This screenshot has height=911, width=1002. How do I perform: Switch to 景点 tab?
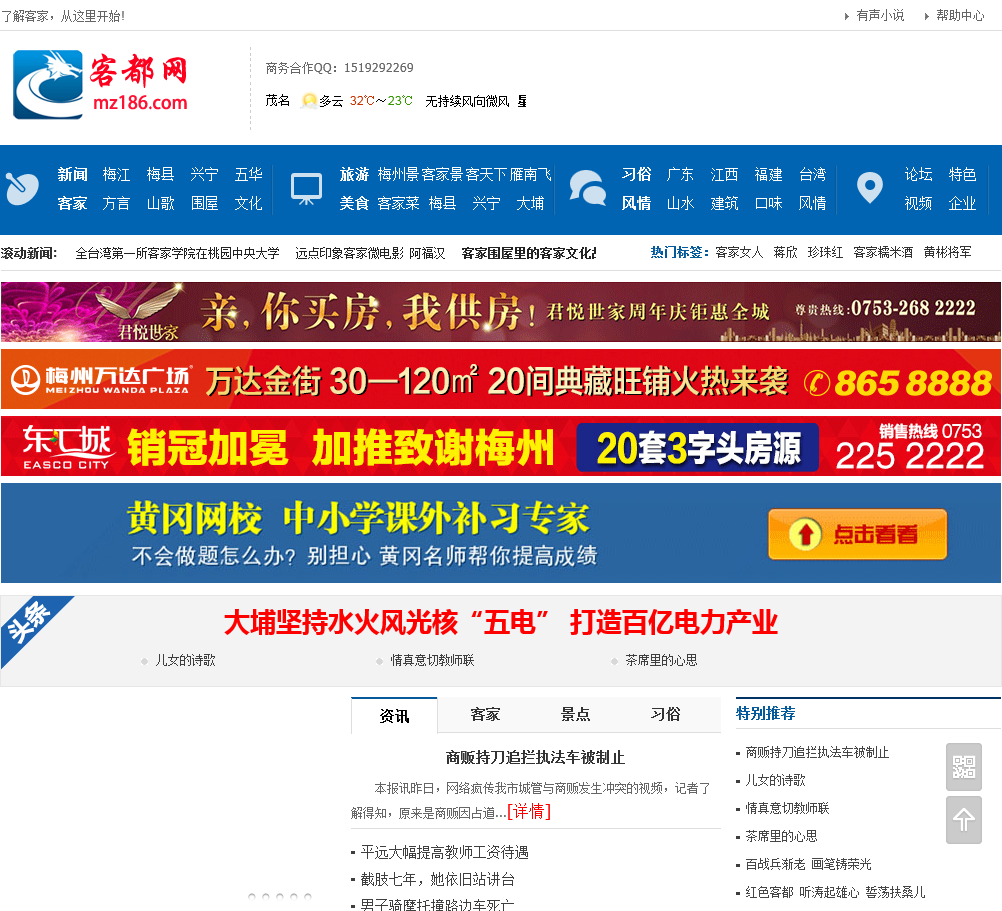pyautogui.click(x=575, y=714)
